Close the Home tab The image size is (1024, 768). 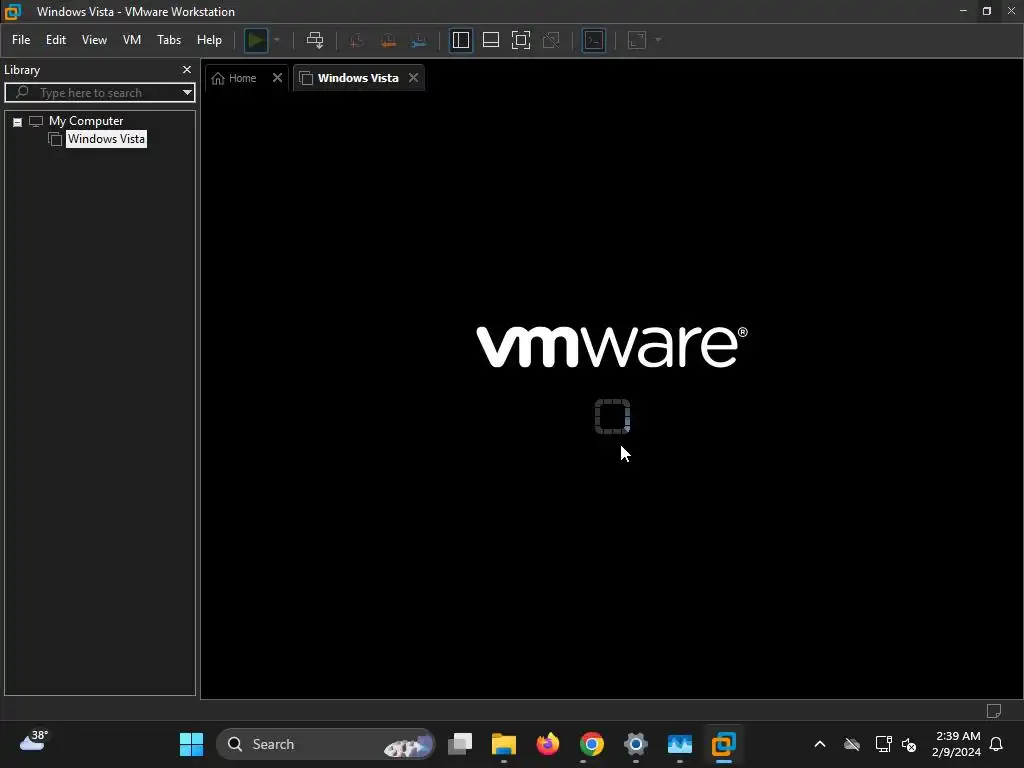click(278, 78)
